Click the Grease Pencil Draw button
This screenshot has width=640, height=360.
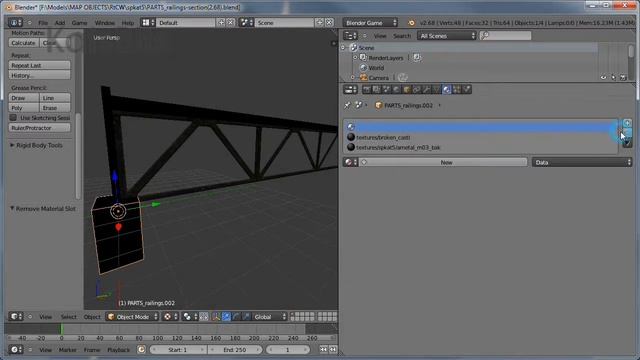click(x=24, y=98)
